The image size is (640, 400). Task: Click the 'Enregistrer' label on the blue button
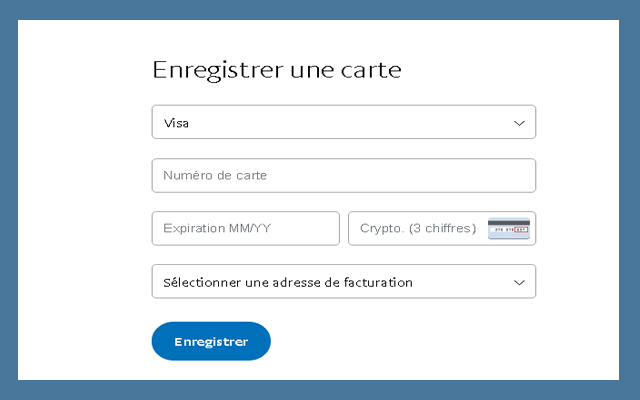click(x=211, y=342)
